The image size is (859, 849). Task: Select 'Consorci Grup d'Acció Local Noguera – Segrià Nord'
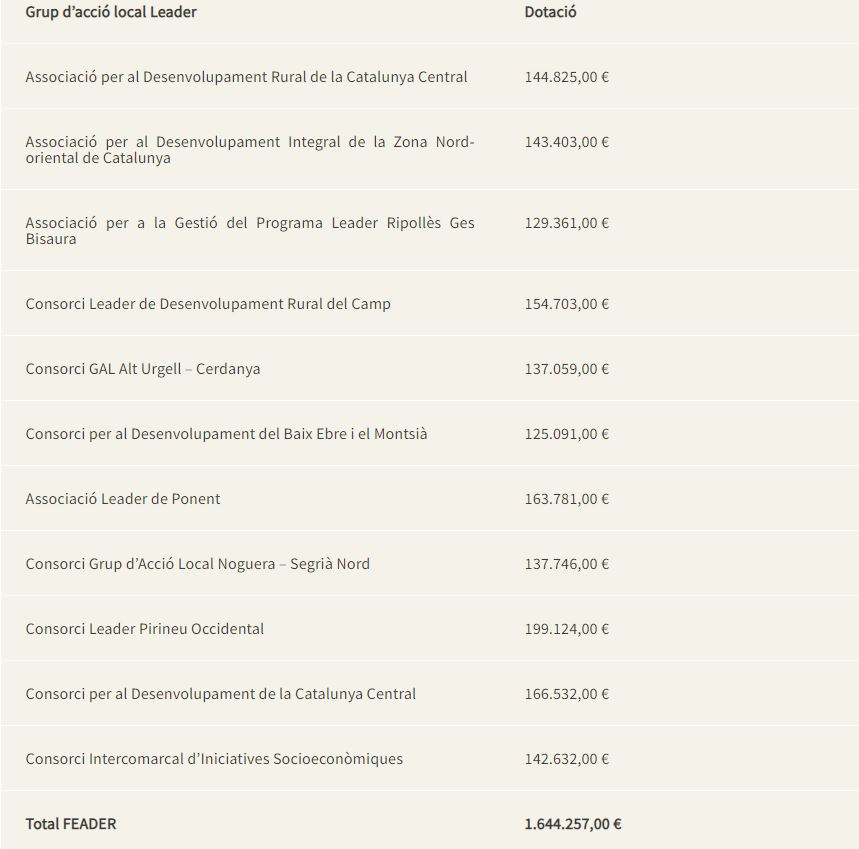(x=197, y=564)
